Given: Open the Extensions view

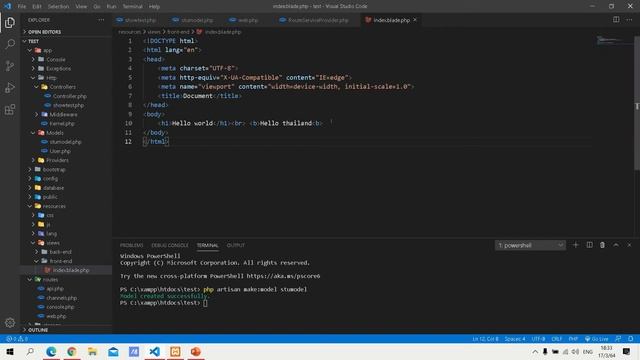Looking at the screenshot, I should (10, 109).
